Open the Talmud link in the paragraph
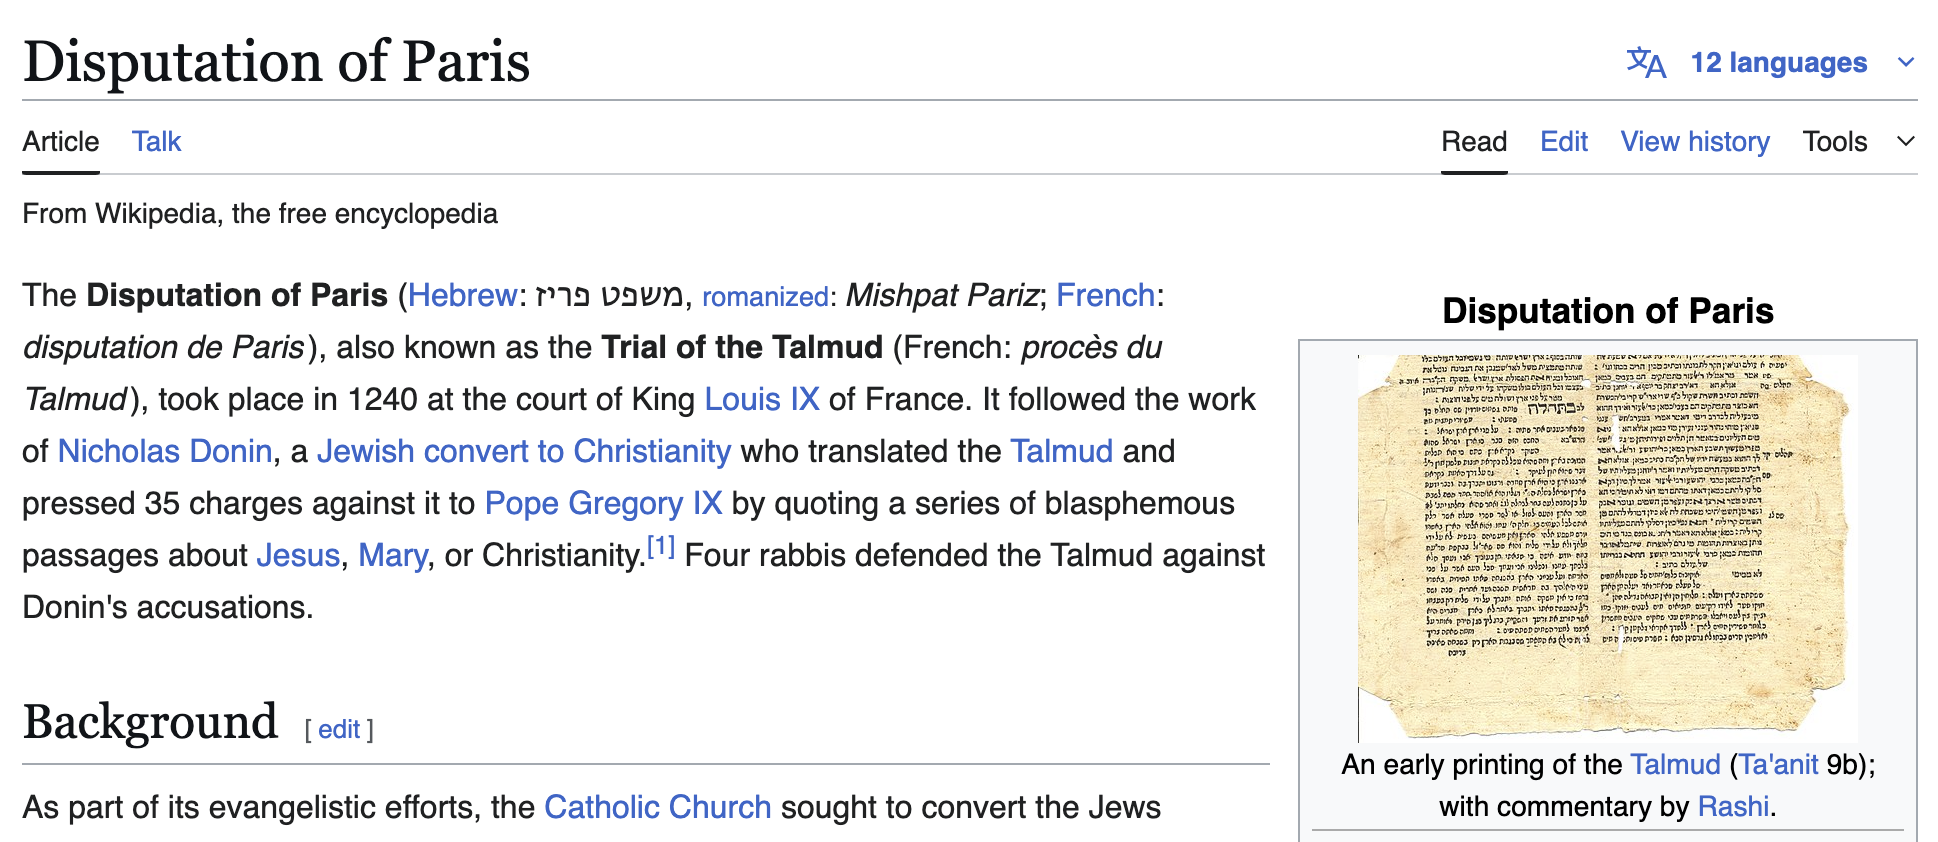 point(1061,451)
